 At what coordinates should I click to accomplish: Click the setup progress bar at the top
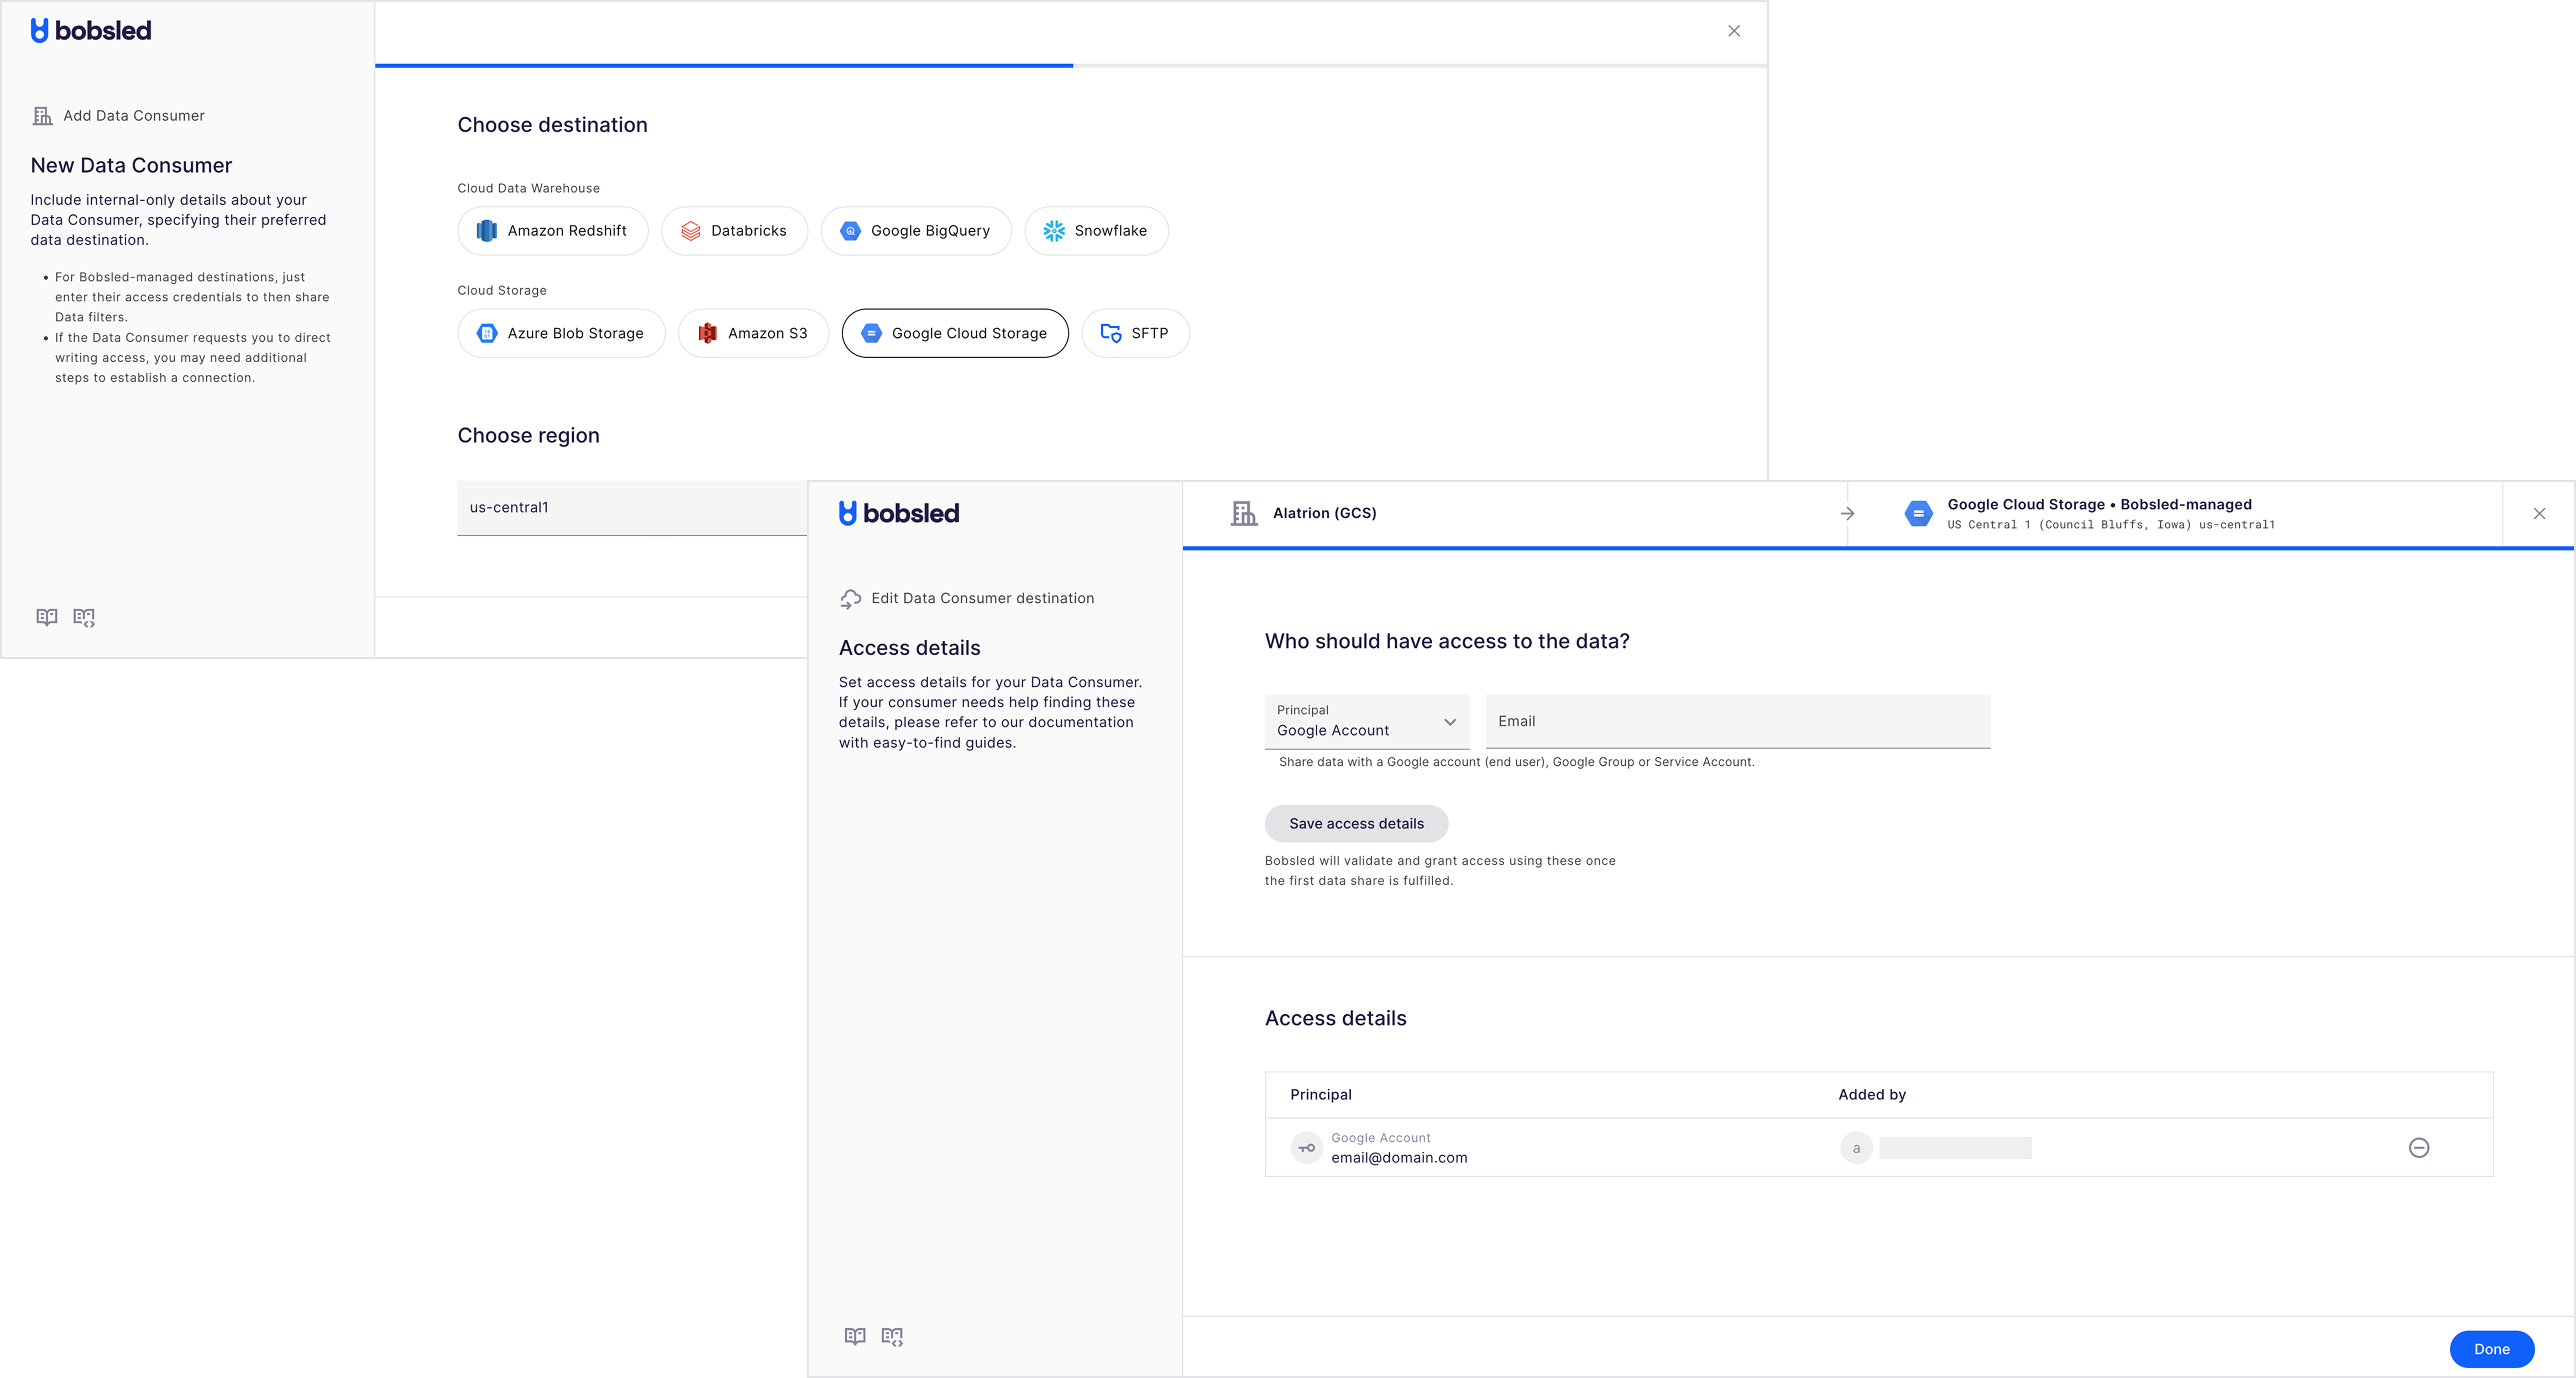coord(1071,66)
